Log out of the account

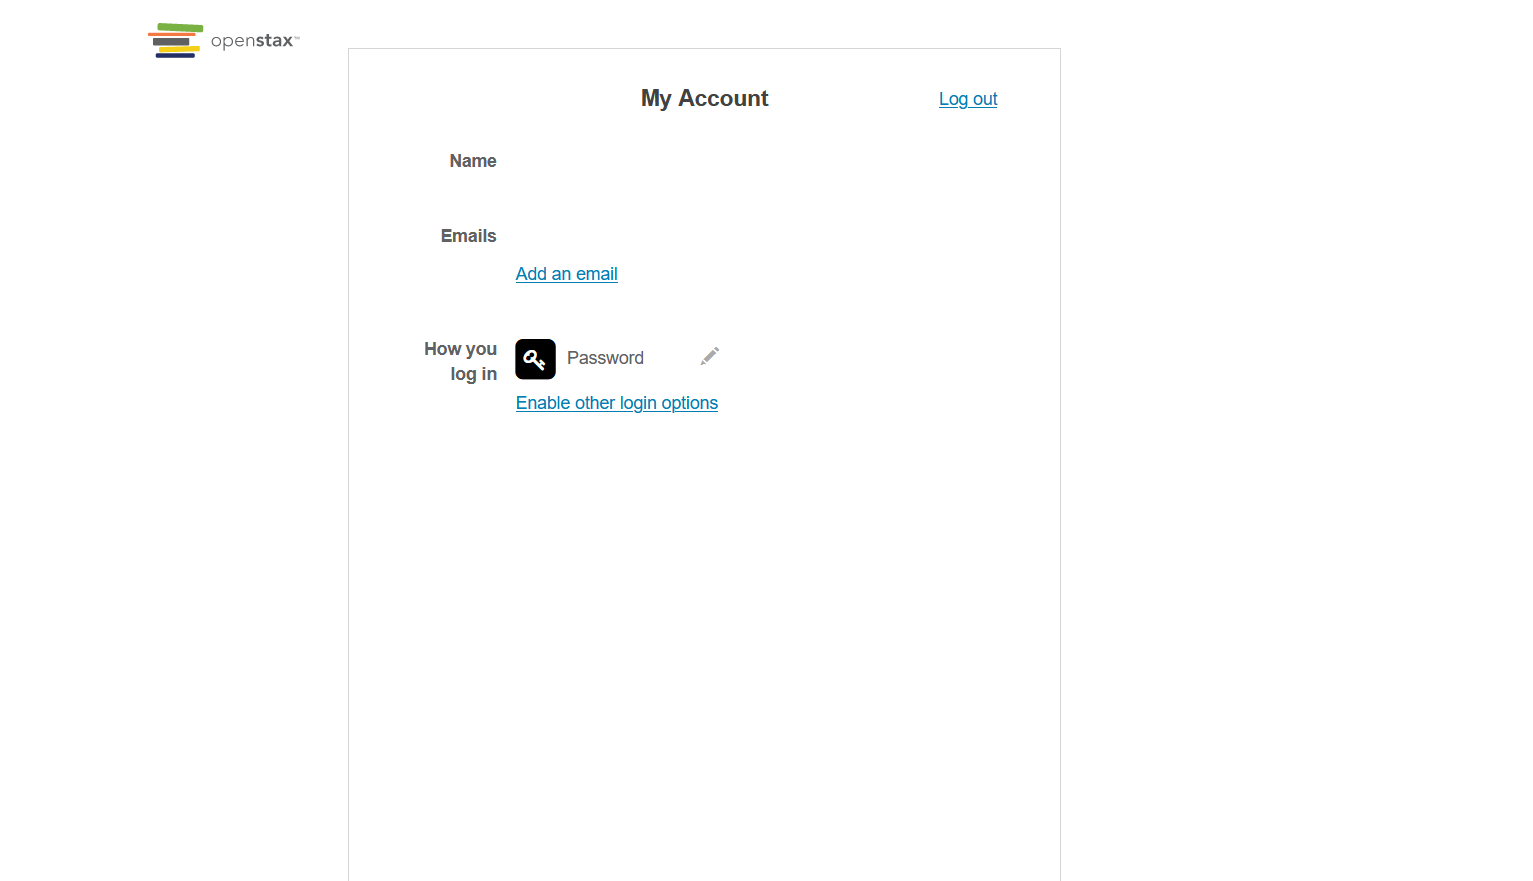[968, 99]
